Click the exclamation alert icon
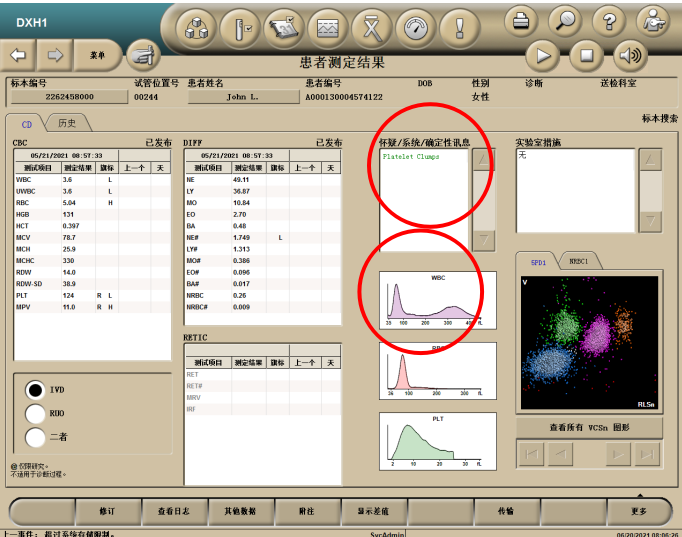 point(459,28)
